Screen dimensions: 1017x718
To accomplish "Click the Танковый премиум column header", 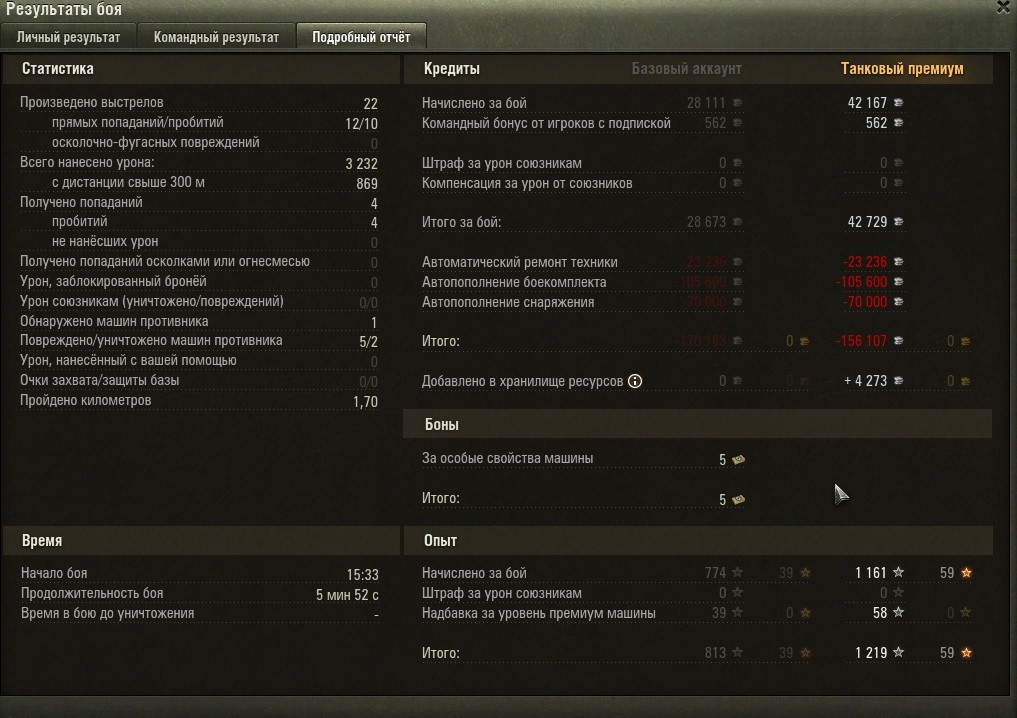I will click(902, 69).
